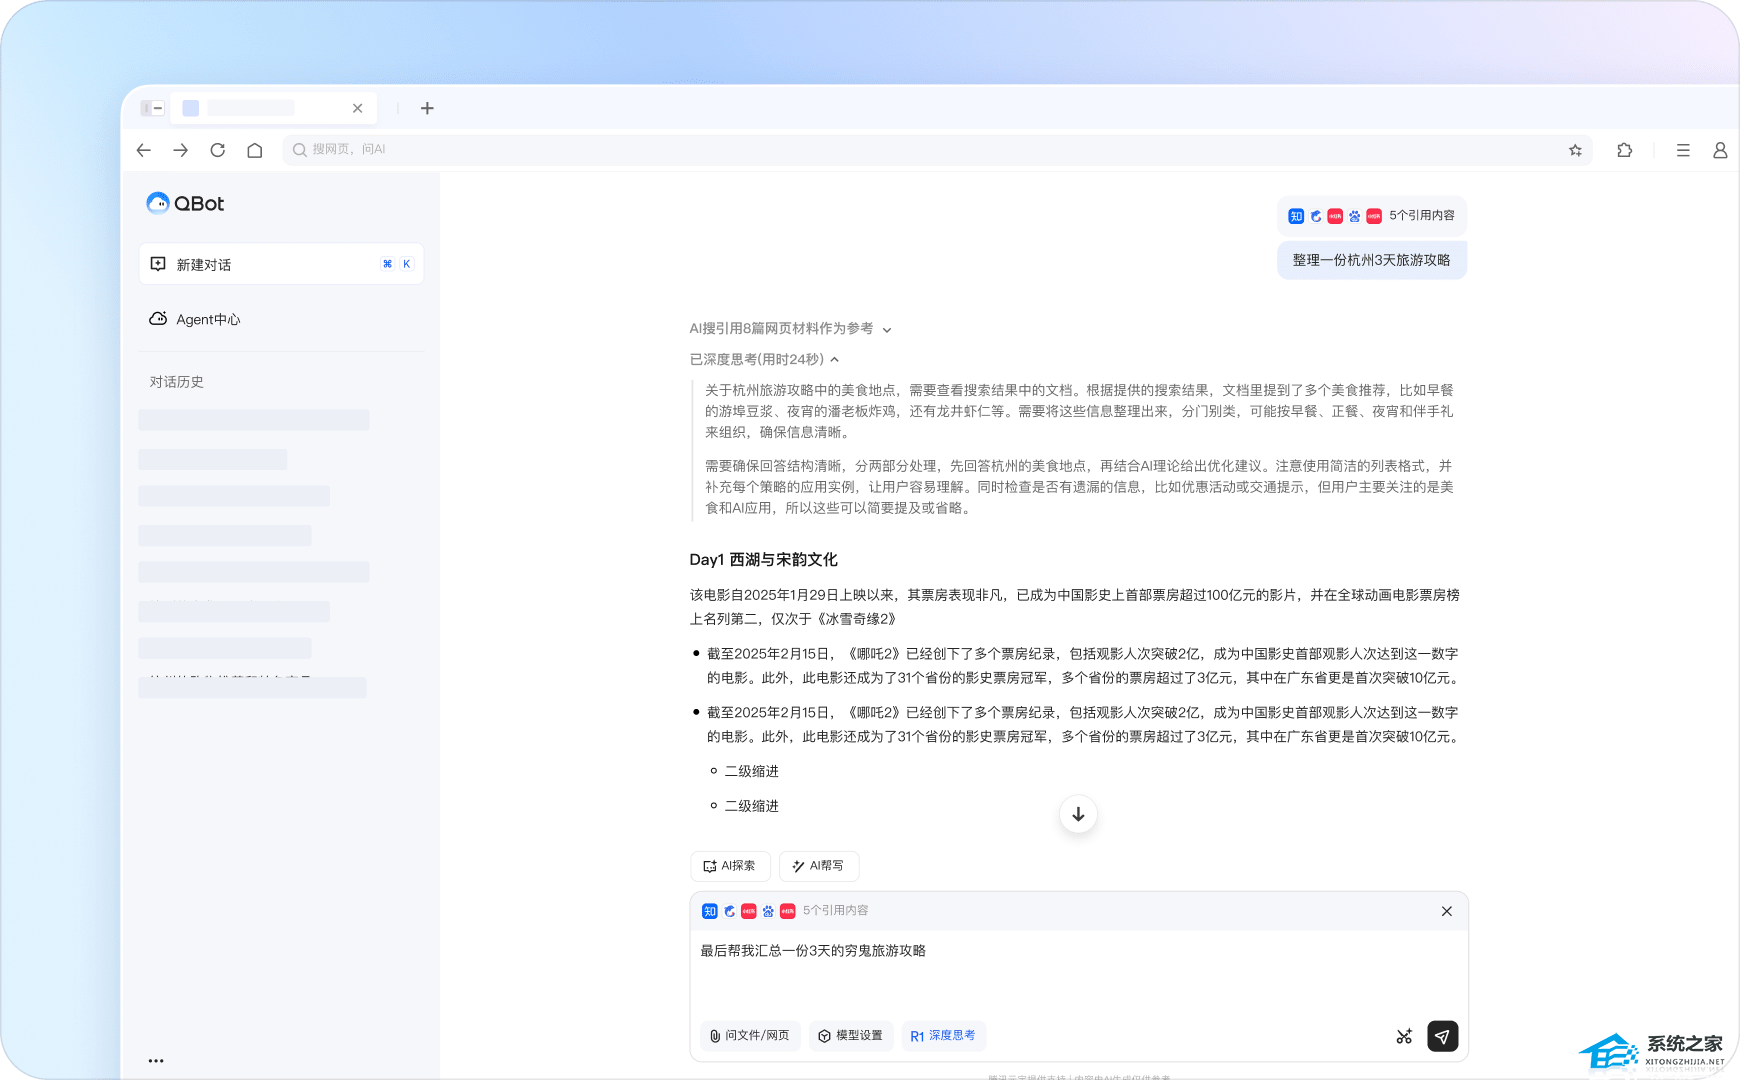Image resolution: width=1740 pixels, height=1080 pixels.
Task: Click the 对话历史 heading
Action: 177,382
